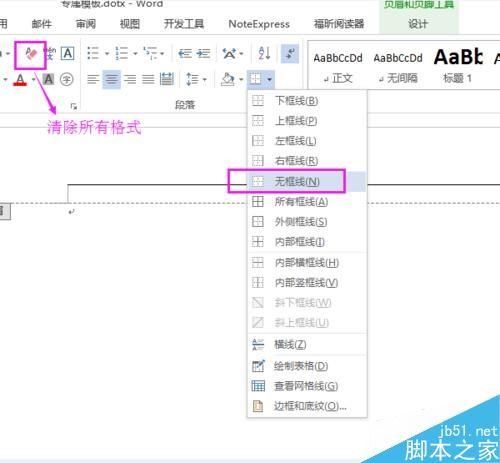Collapse the borders dropdown arrow
This screenshot has height=463, width=500.
[269, 79]
